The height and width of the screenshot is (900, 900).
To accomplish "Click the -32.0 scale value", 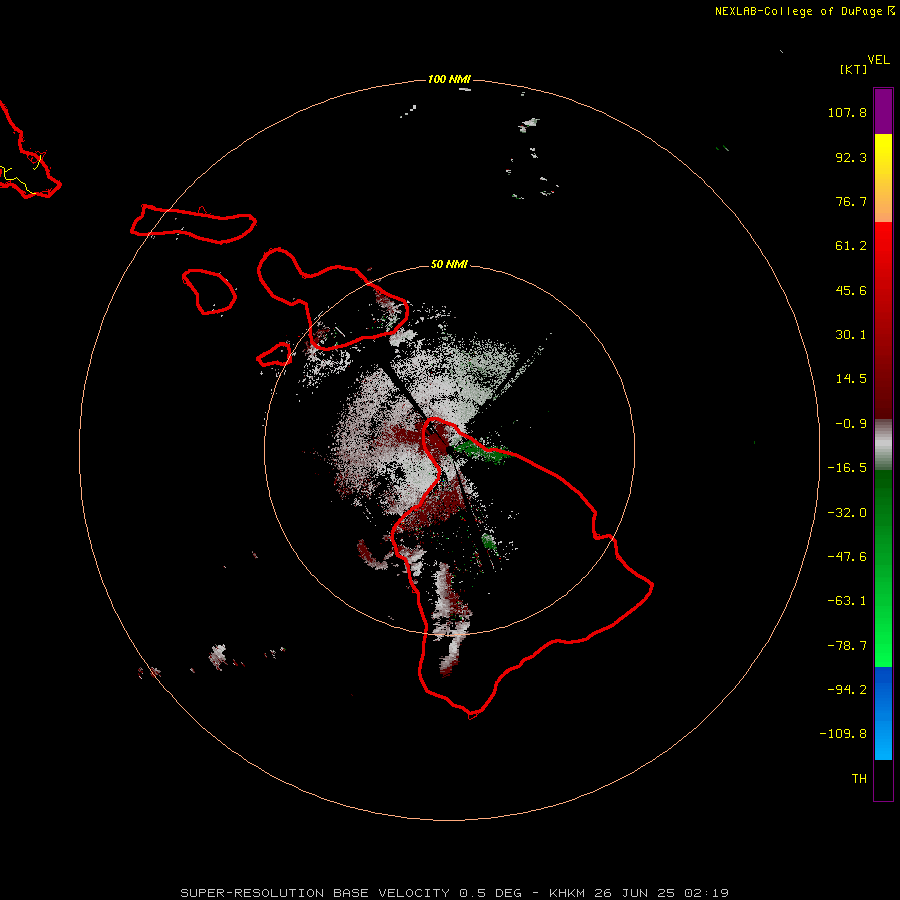I will tap(847, 513).
